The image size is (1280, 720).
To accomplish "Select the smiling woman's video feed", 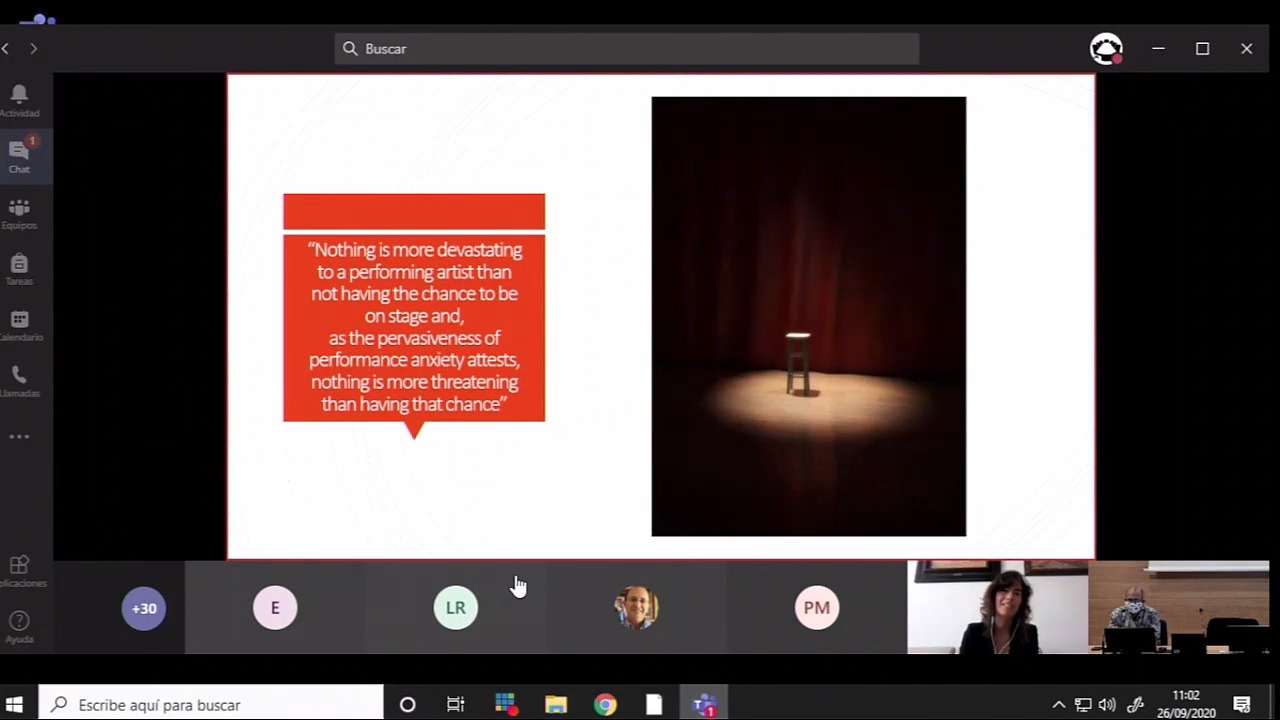I will [997, 608].
